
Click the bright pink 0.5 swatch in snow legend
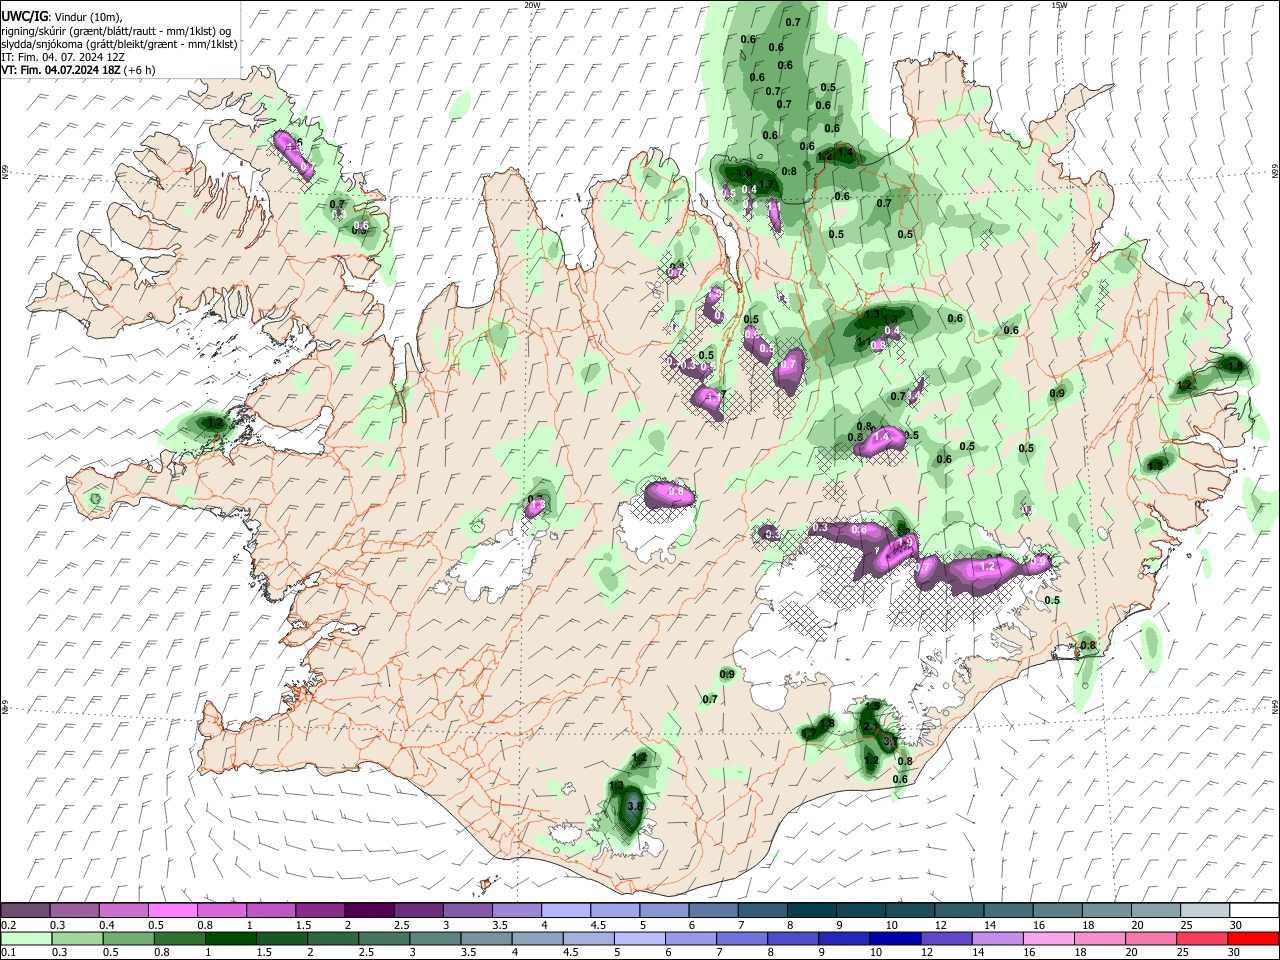pyautogui.click(x=172, y=910)
